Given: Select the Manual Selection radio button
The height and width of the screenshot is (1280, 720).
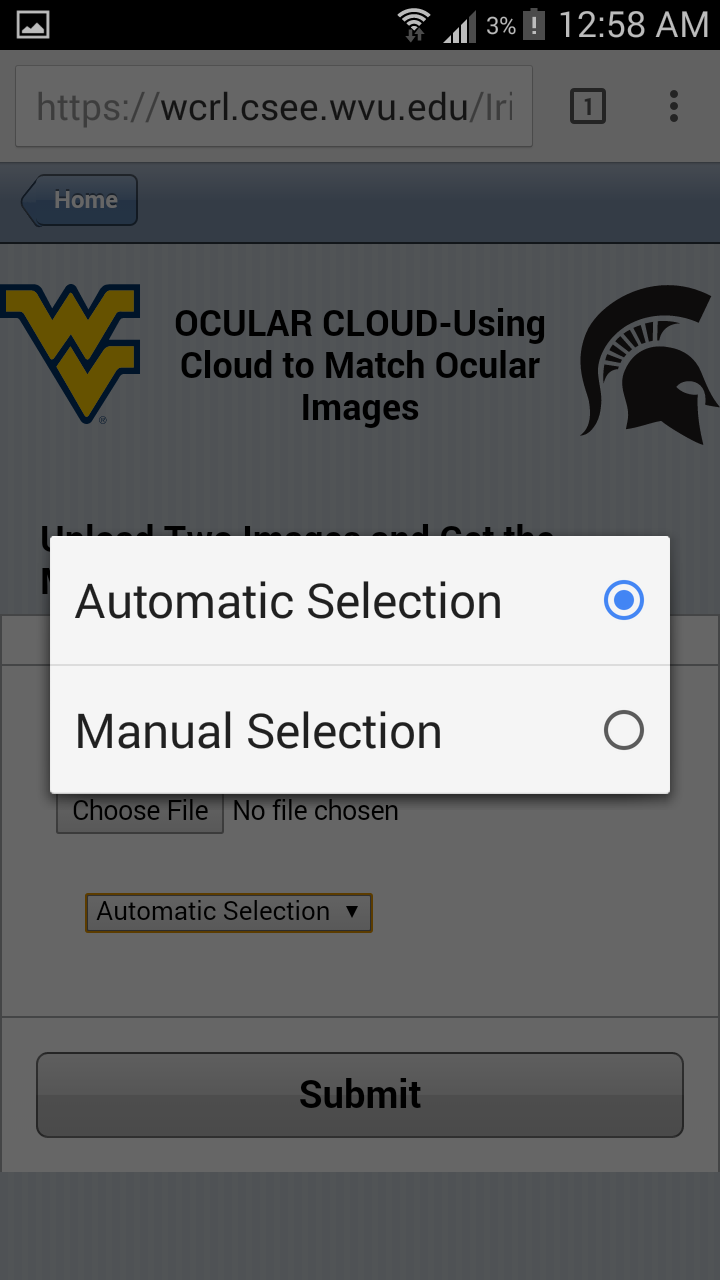Looking at the screenshot, I should coord(624,731).
